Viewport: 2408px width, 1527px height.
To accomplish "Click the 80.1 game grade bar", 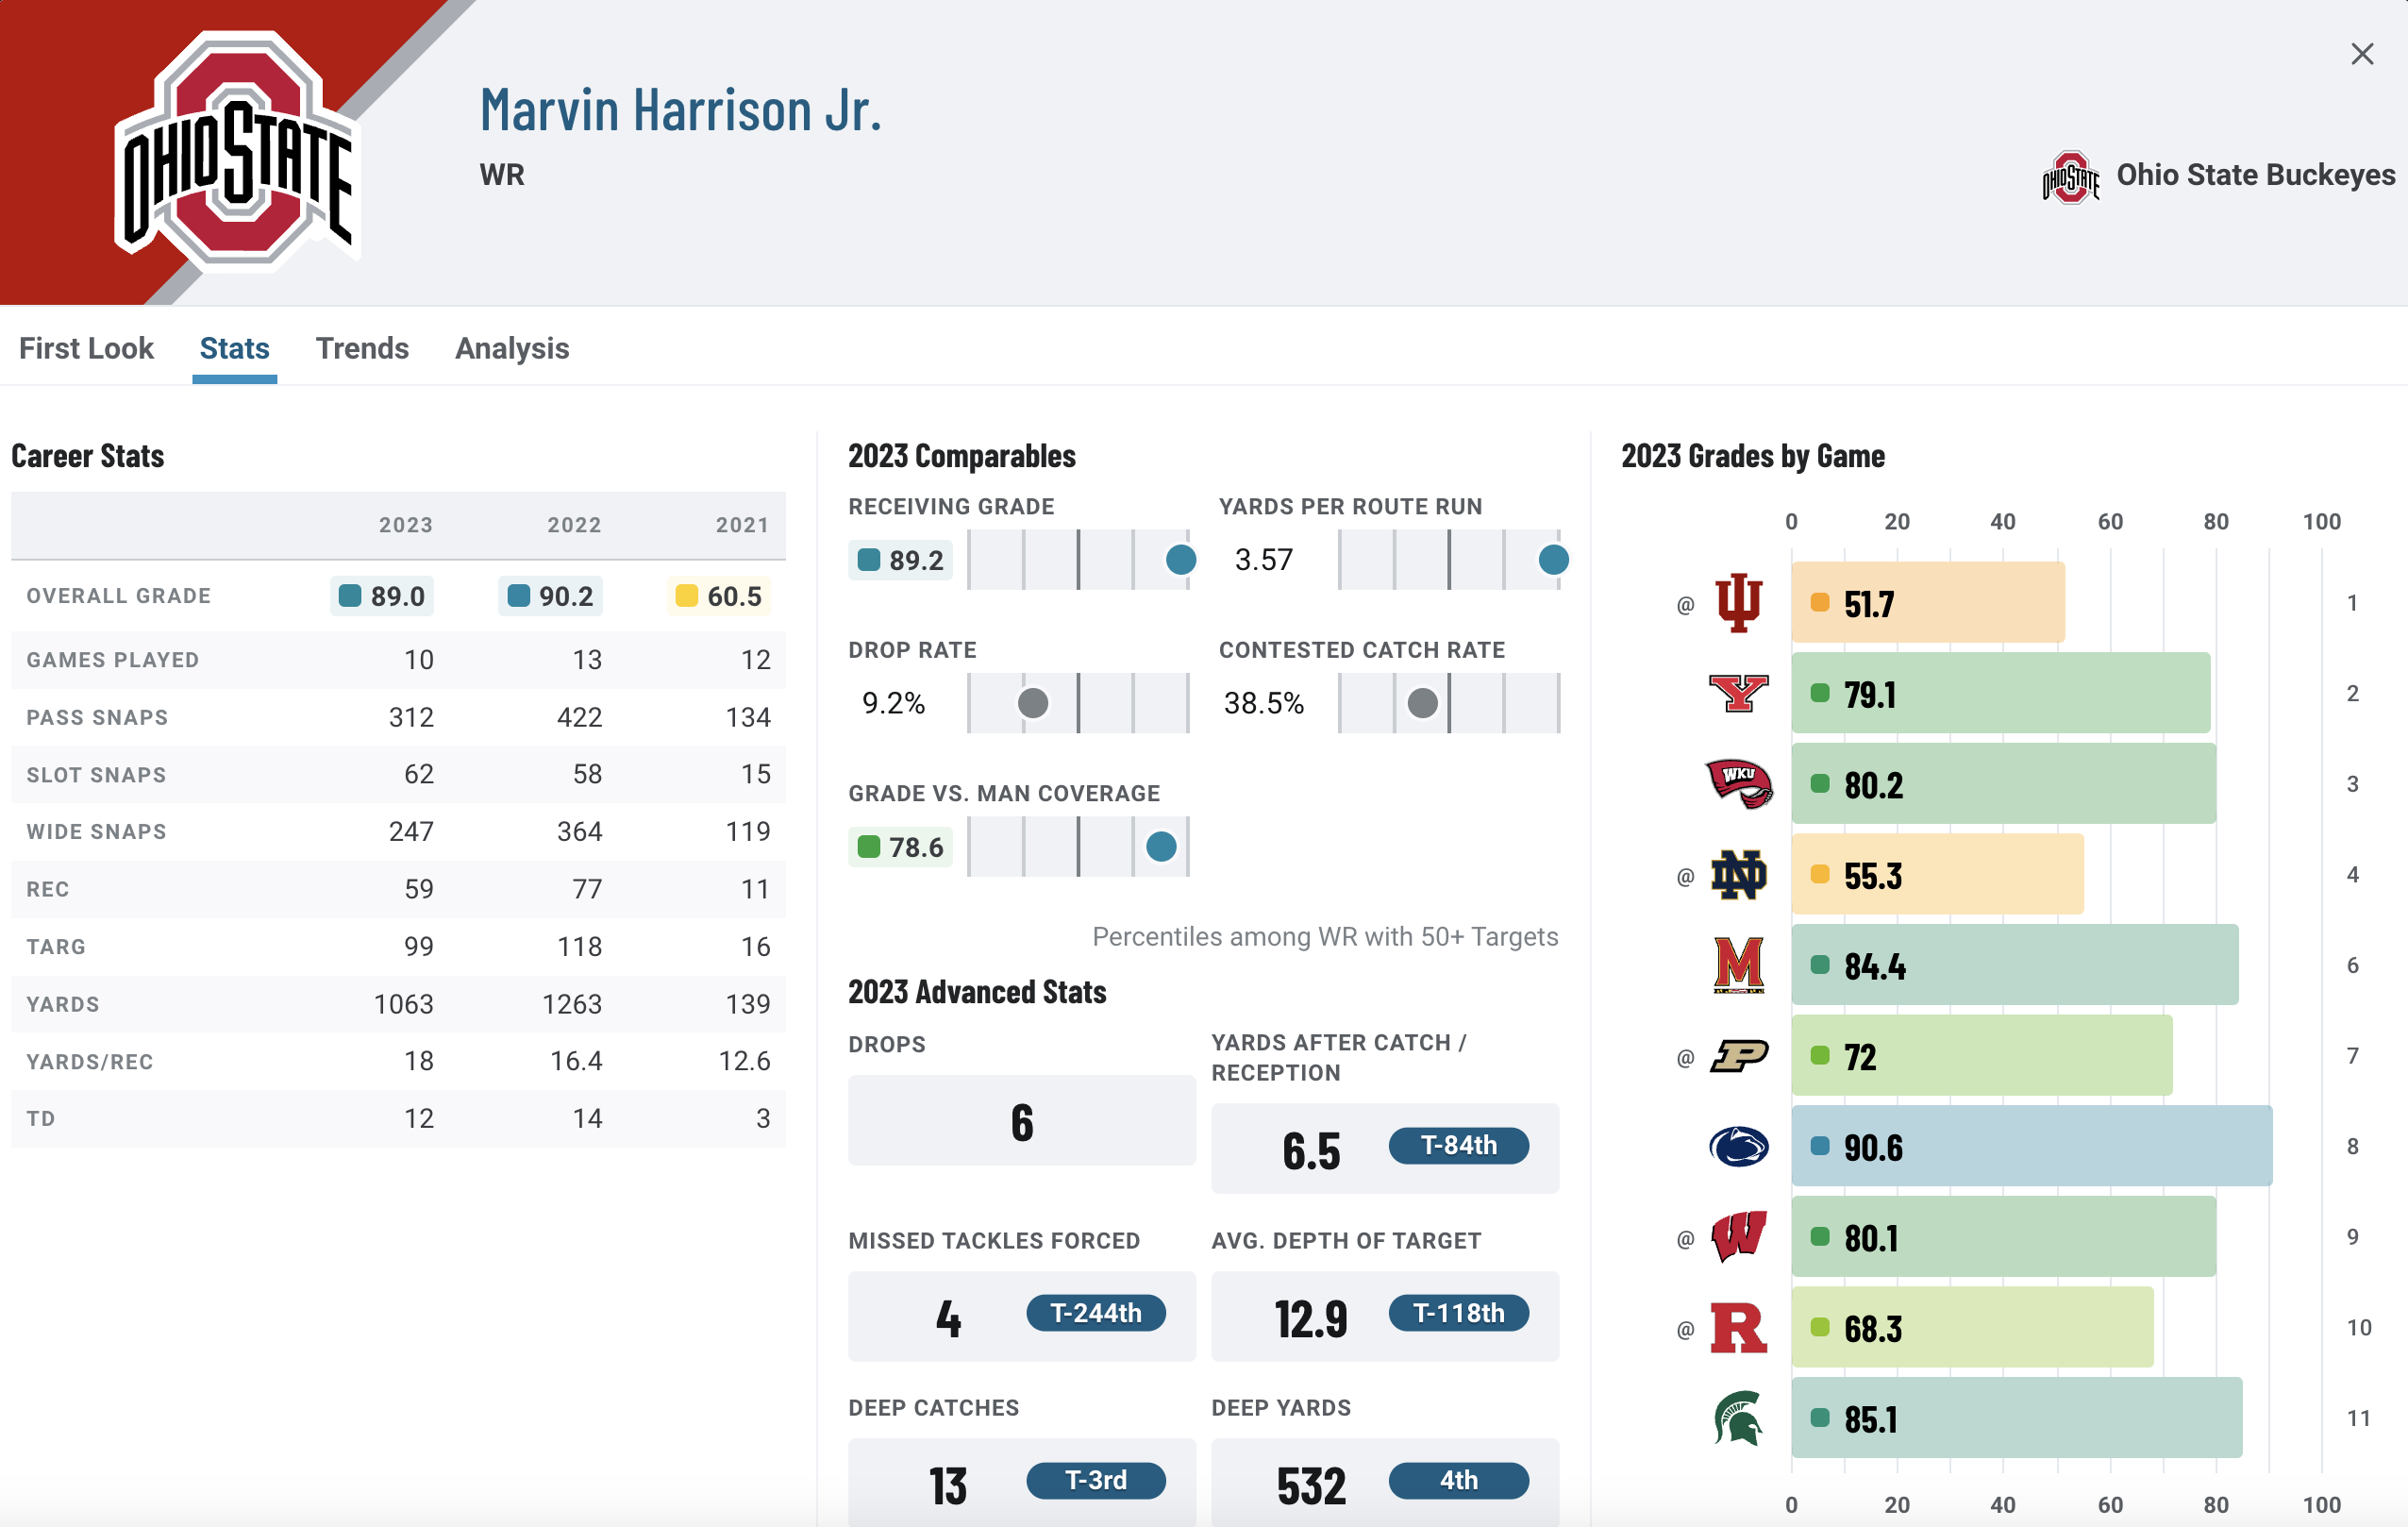I will click(x=2003, y=1237).
